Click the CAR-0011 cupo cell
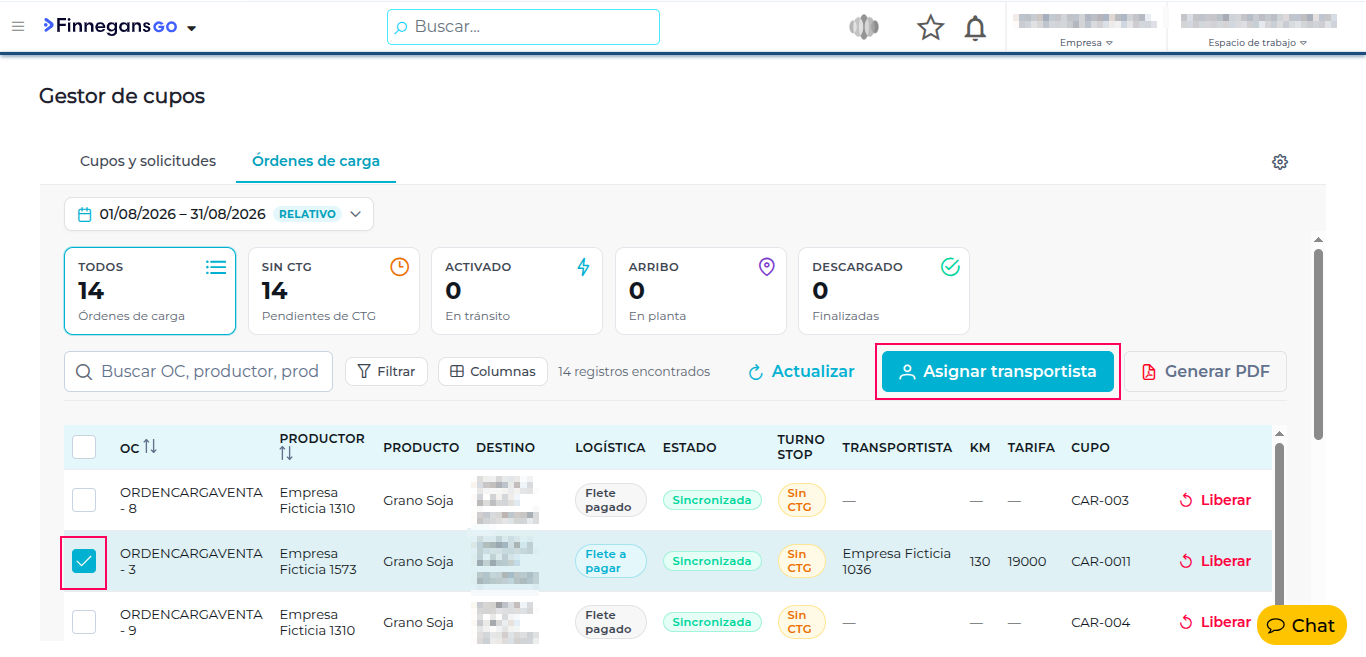This screenshot has width=1366, height=657. [1101, 561]
